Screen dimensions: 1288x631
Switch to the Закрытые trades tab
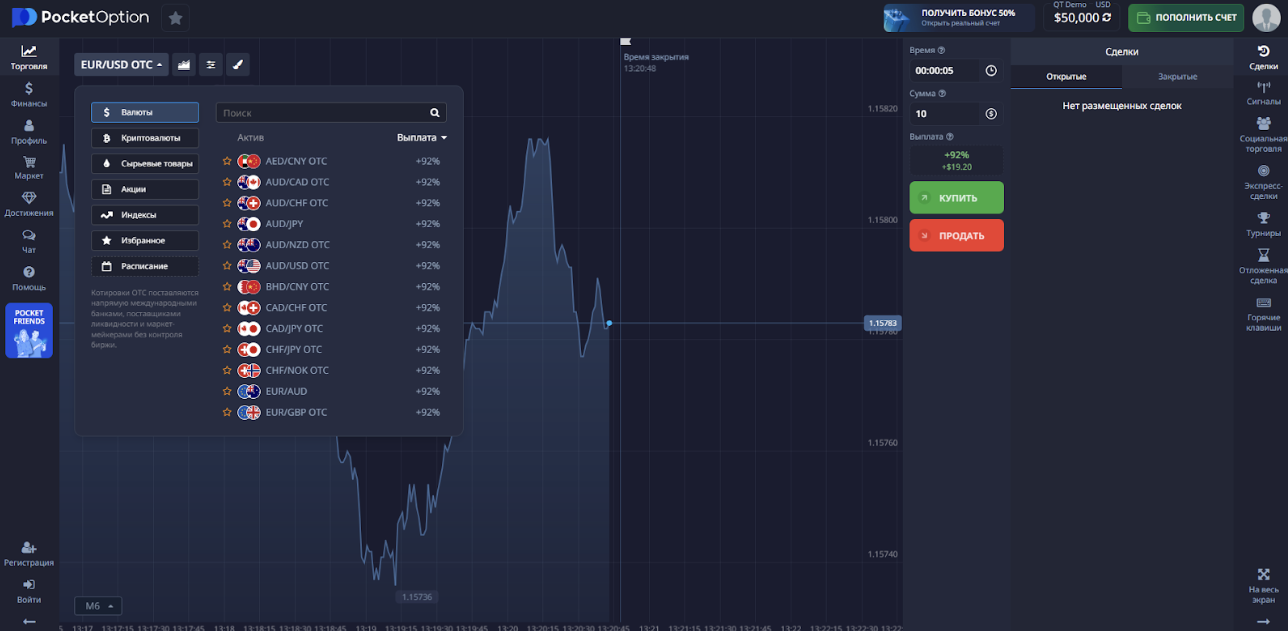[1177, 77]
